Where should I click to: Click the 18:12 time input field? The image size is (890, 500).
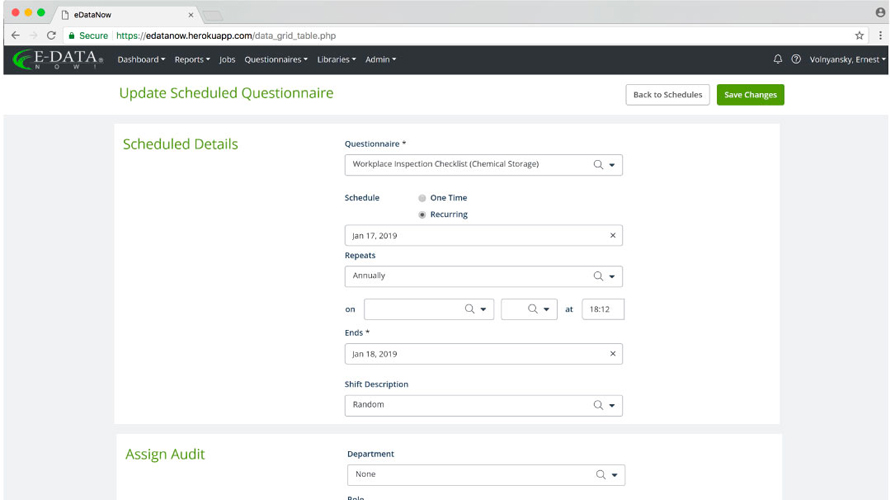603,309
